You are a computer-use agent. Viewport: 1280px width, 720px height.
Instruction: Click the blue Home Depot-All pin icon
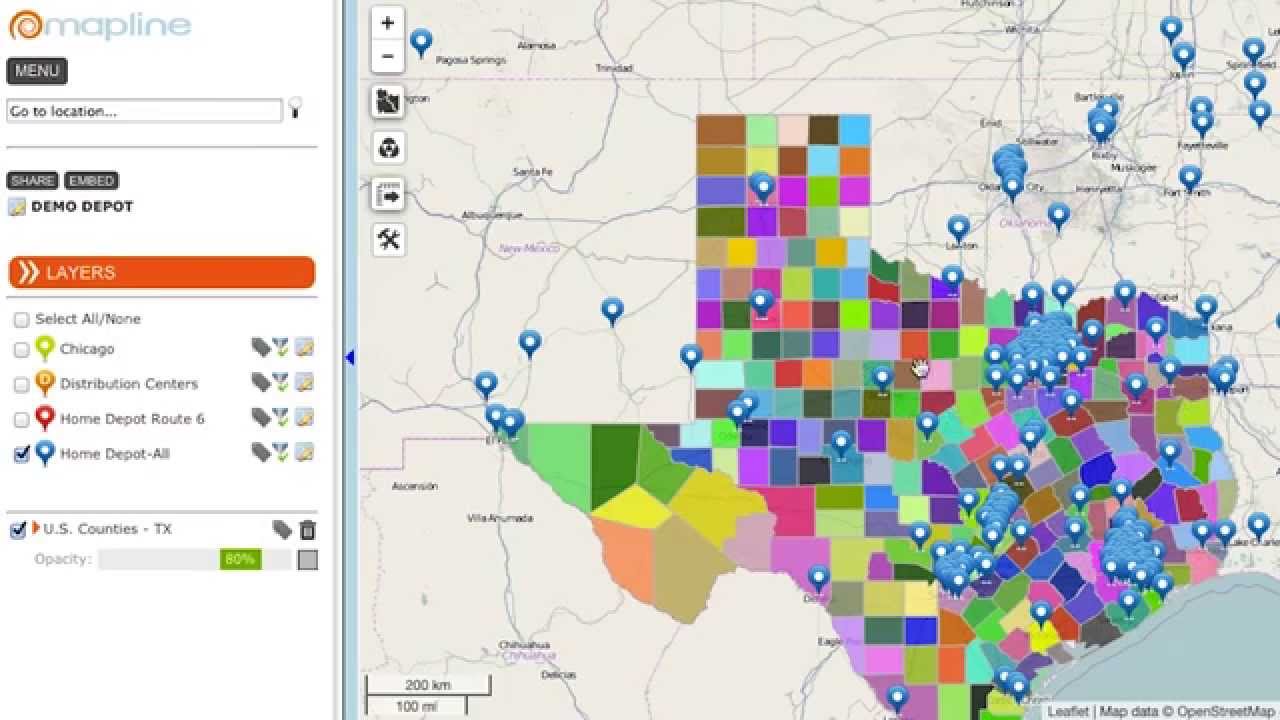click(45, 453)
